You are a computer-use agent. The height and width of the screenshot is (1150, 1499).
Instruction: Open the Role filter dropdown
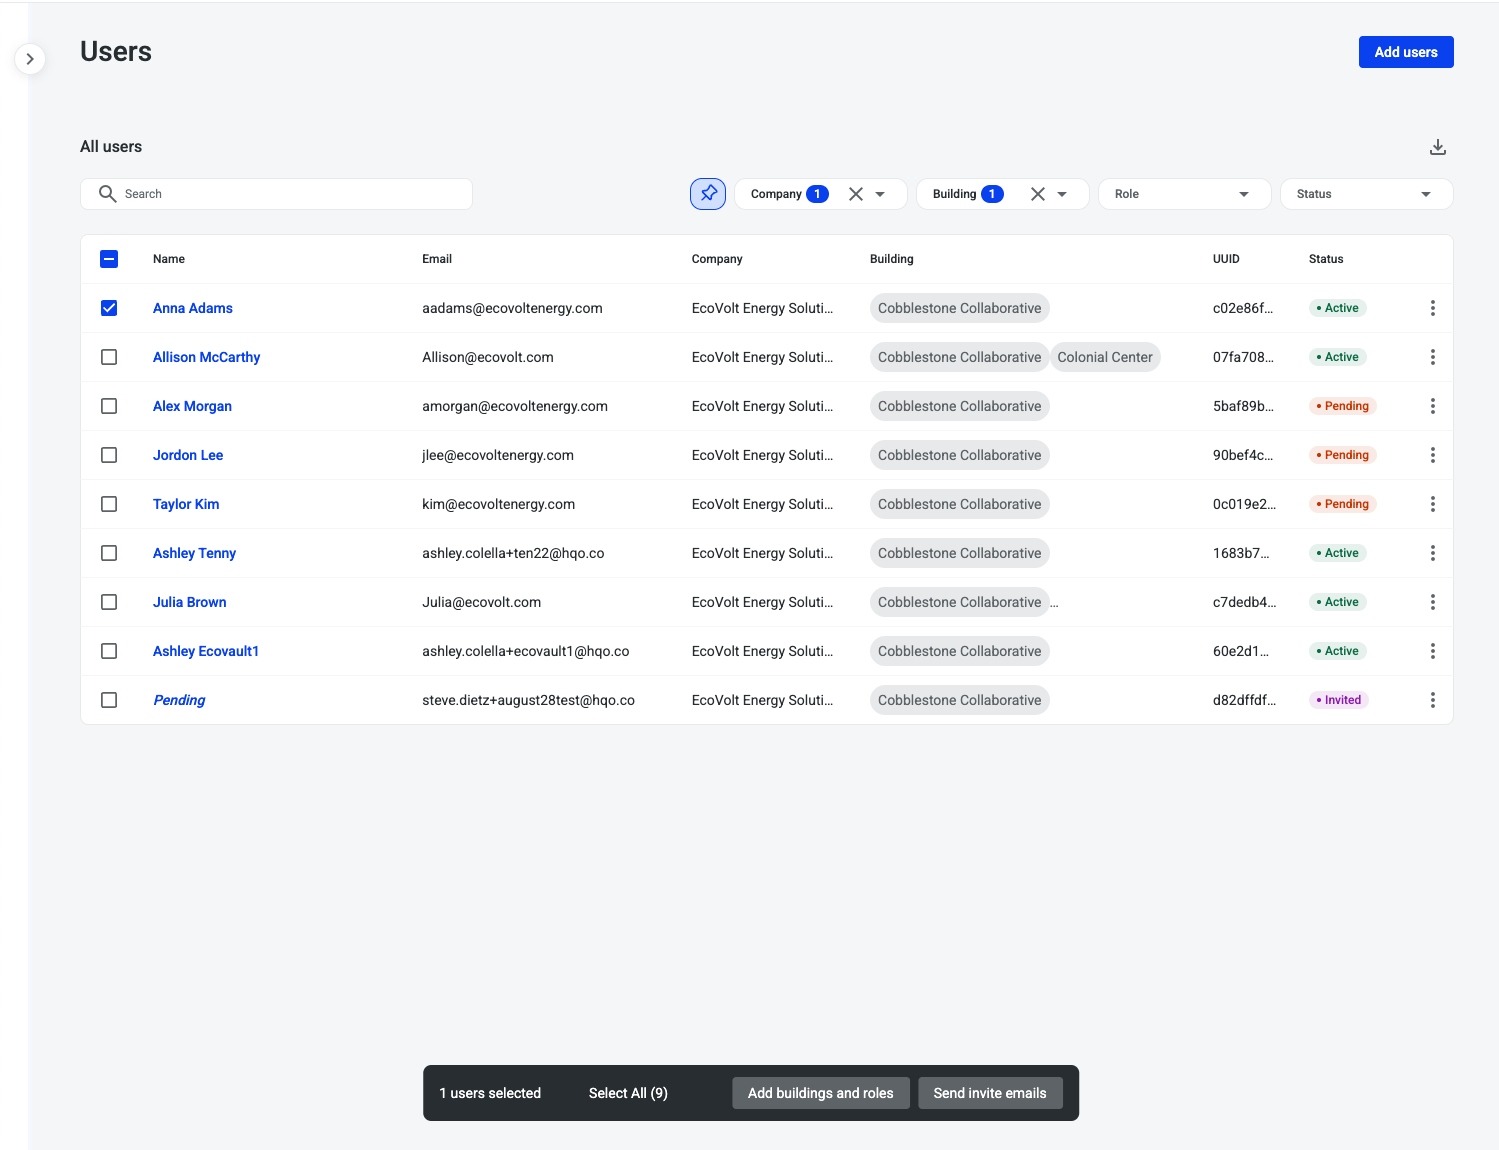tap(1184, 194)
